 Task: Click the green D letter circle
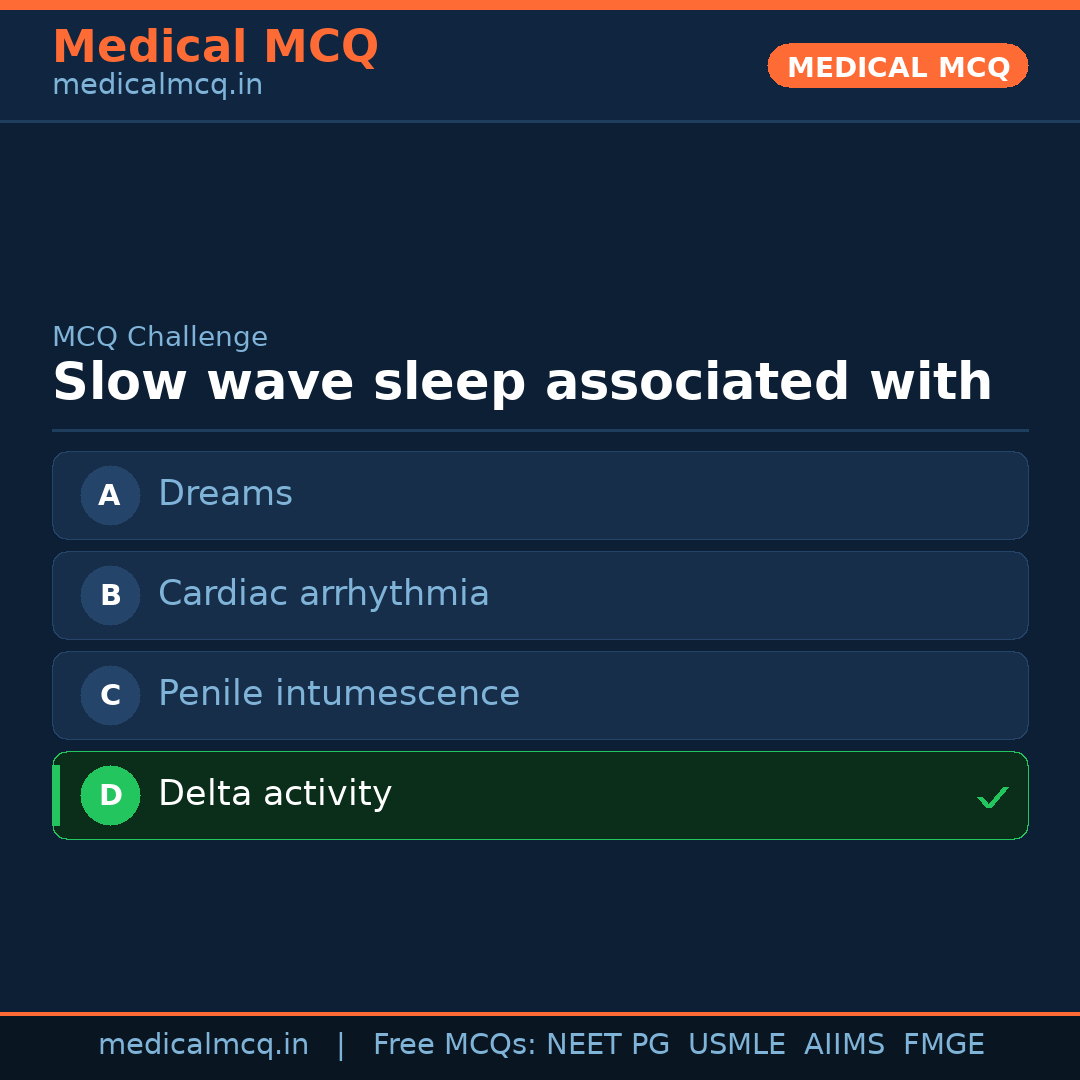(110, 795)
